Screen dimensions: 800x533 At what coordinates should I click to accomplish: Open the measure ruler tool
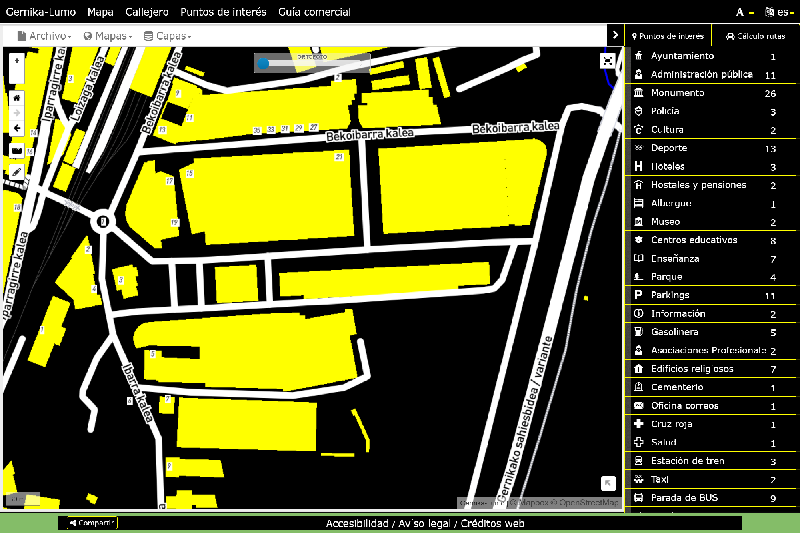[16, 151]
